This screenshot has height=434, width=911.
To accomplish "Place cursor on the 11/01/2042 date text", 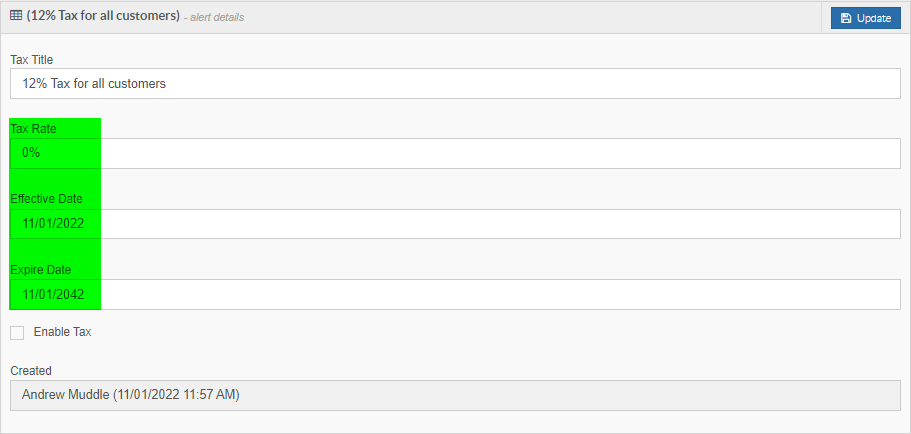I will pos(53,295).
